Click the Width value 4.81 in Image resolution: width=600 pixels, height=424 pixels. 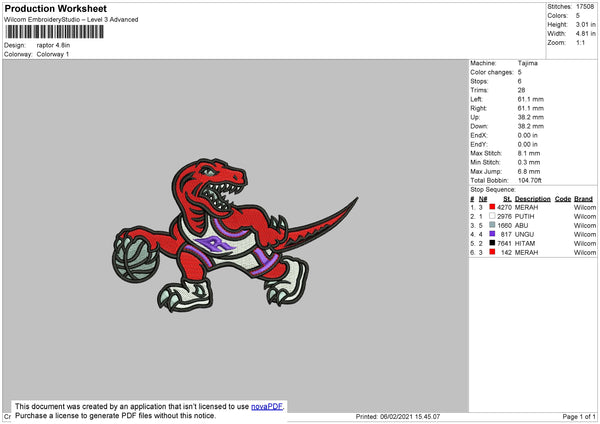coord(585,34)
